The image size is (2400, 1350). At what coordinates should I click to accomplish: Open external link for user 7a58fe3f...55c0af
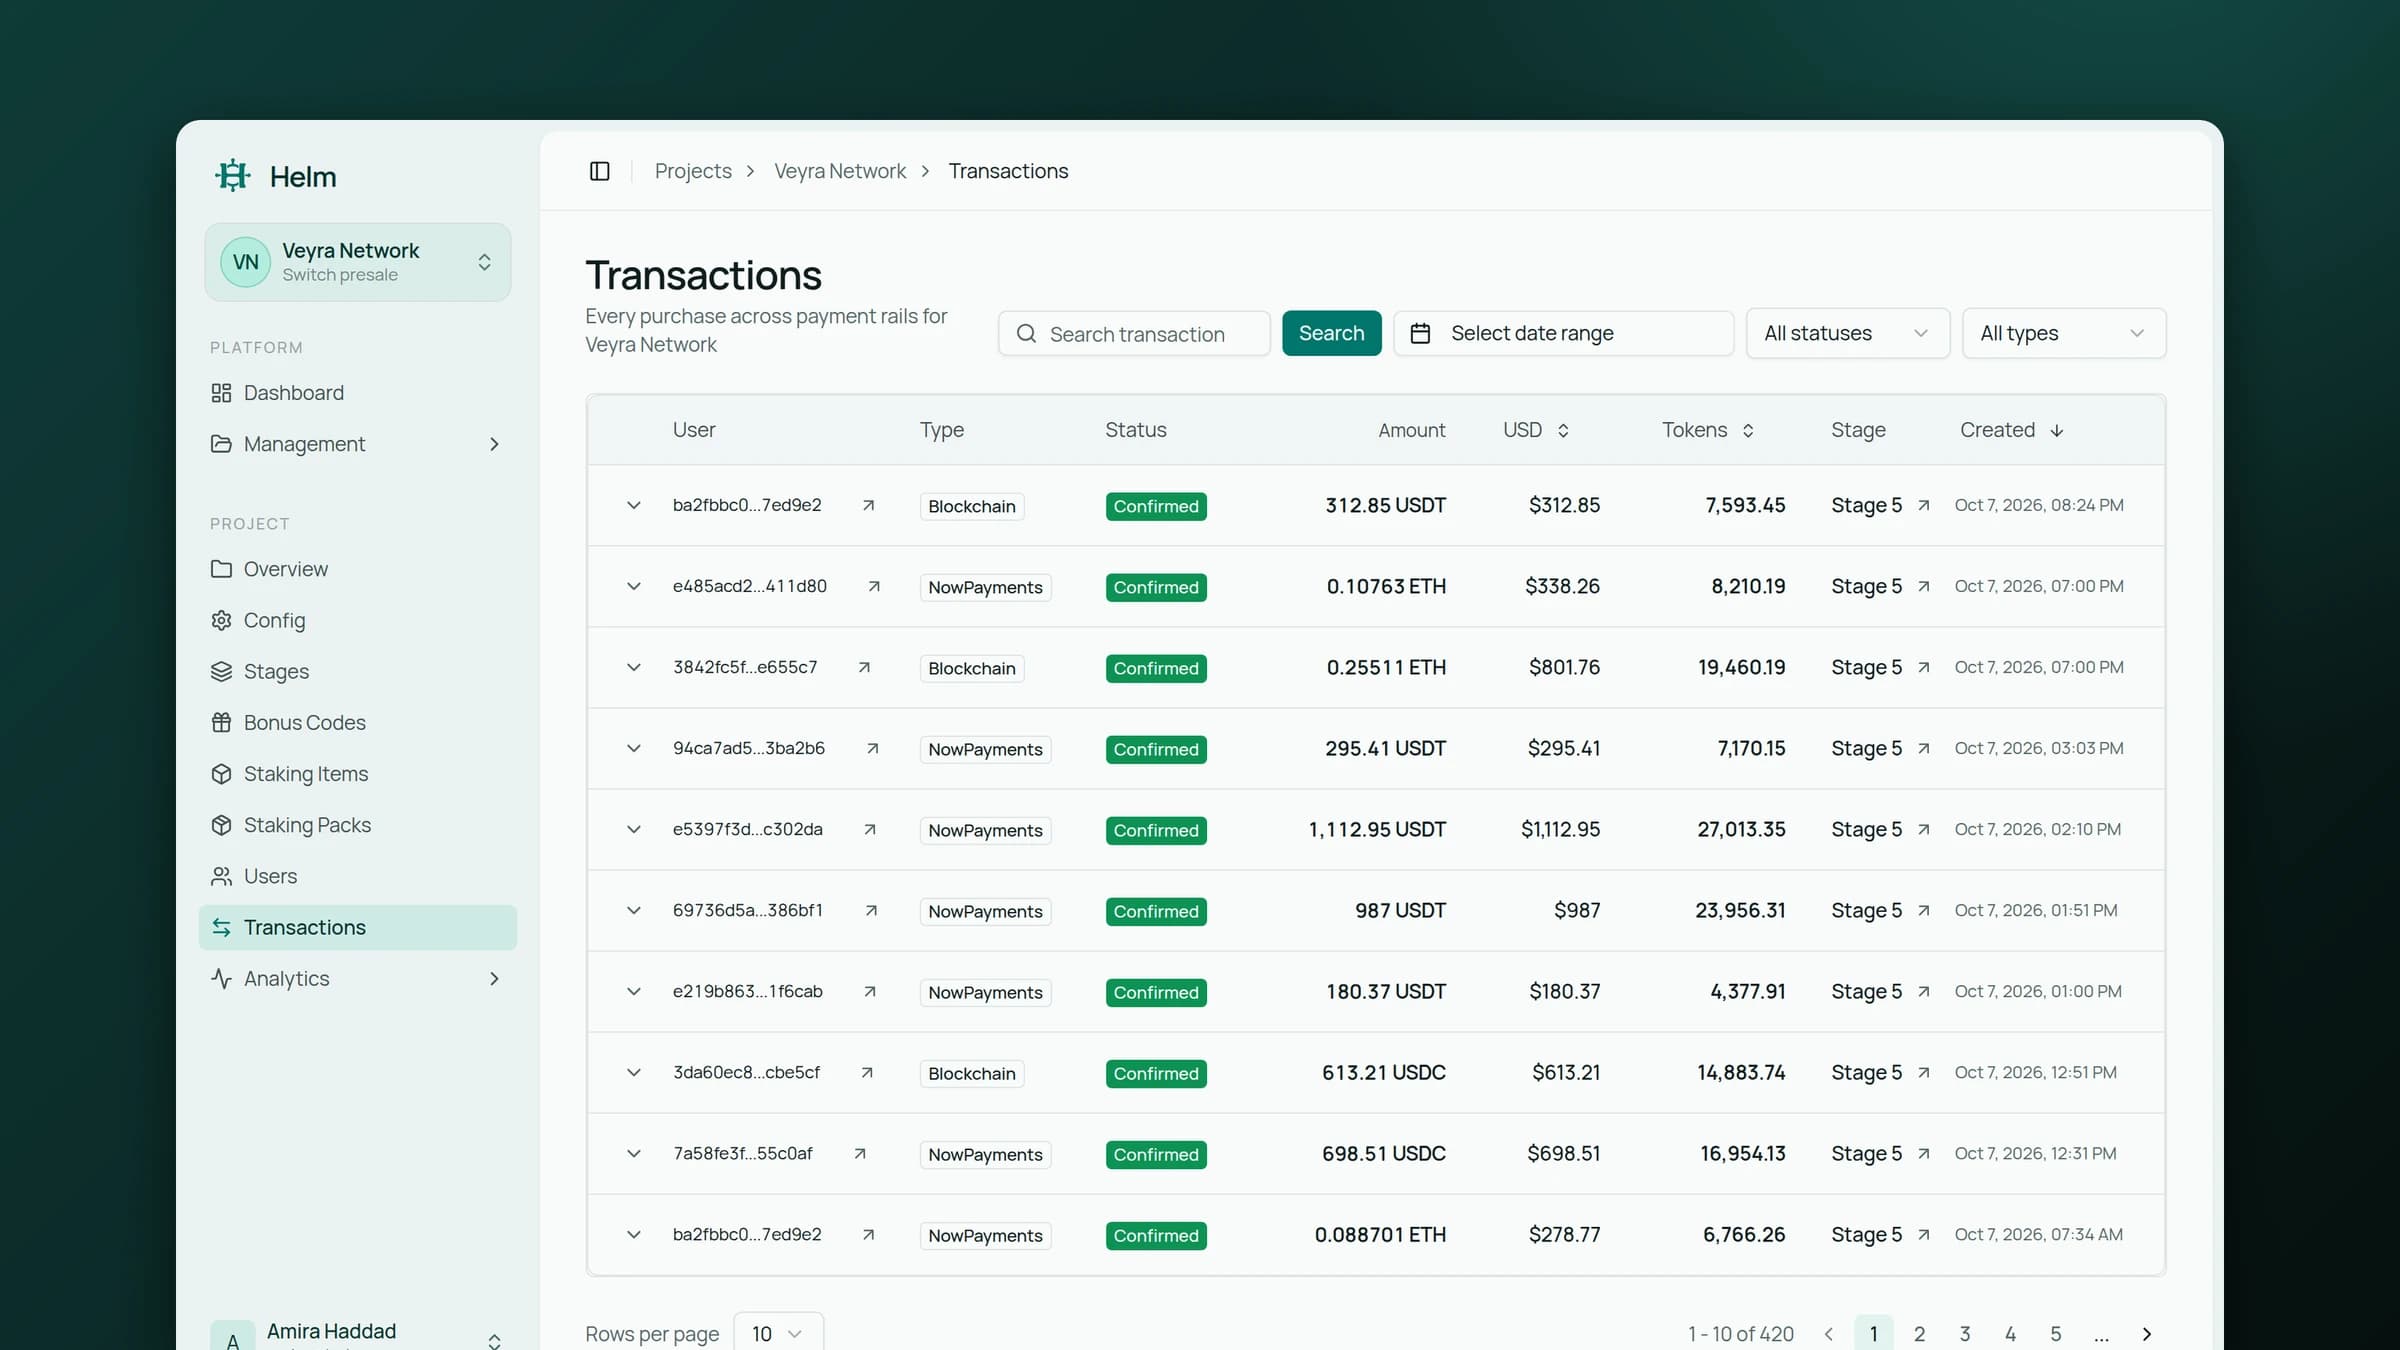[860, 1153]
